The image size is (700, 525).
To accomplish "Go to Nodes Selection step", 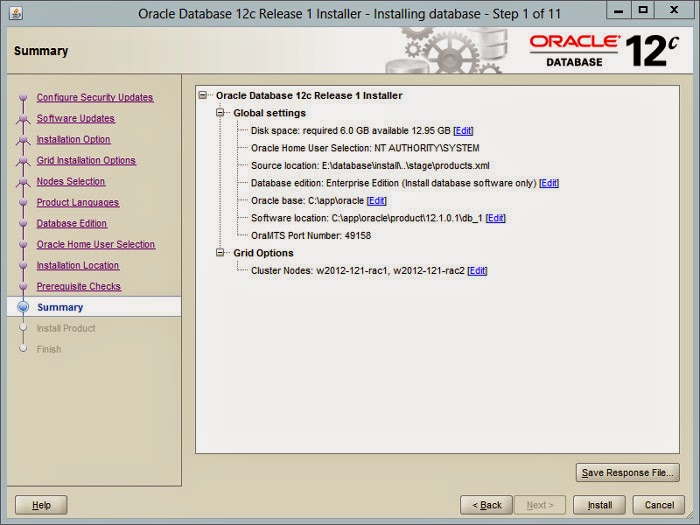I will pos(71,181).
